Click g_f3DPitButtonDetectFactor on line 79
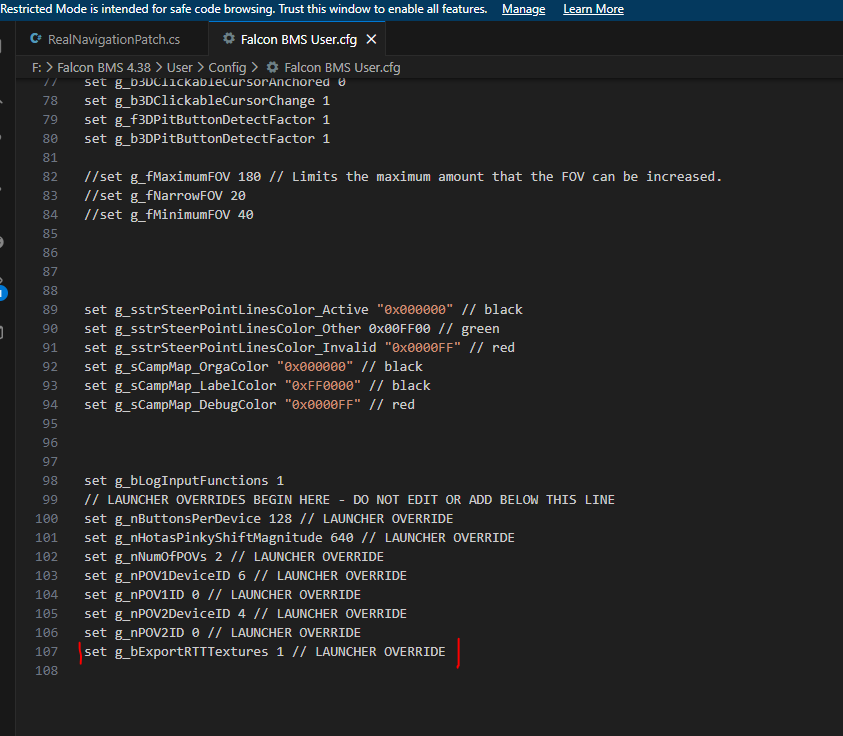The width and height of the screenshot is (843, 736). pos(215,120)
